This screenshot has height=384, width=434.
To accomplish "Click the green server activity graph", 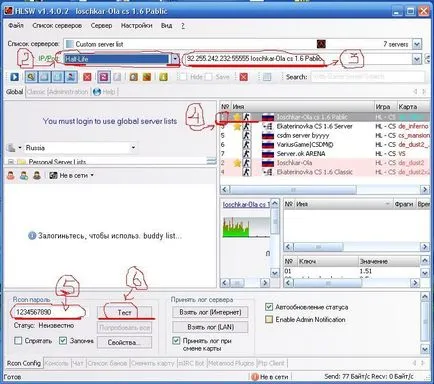I will pyautogui.click(x=246, y=227).
